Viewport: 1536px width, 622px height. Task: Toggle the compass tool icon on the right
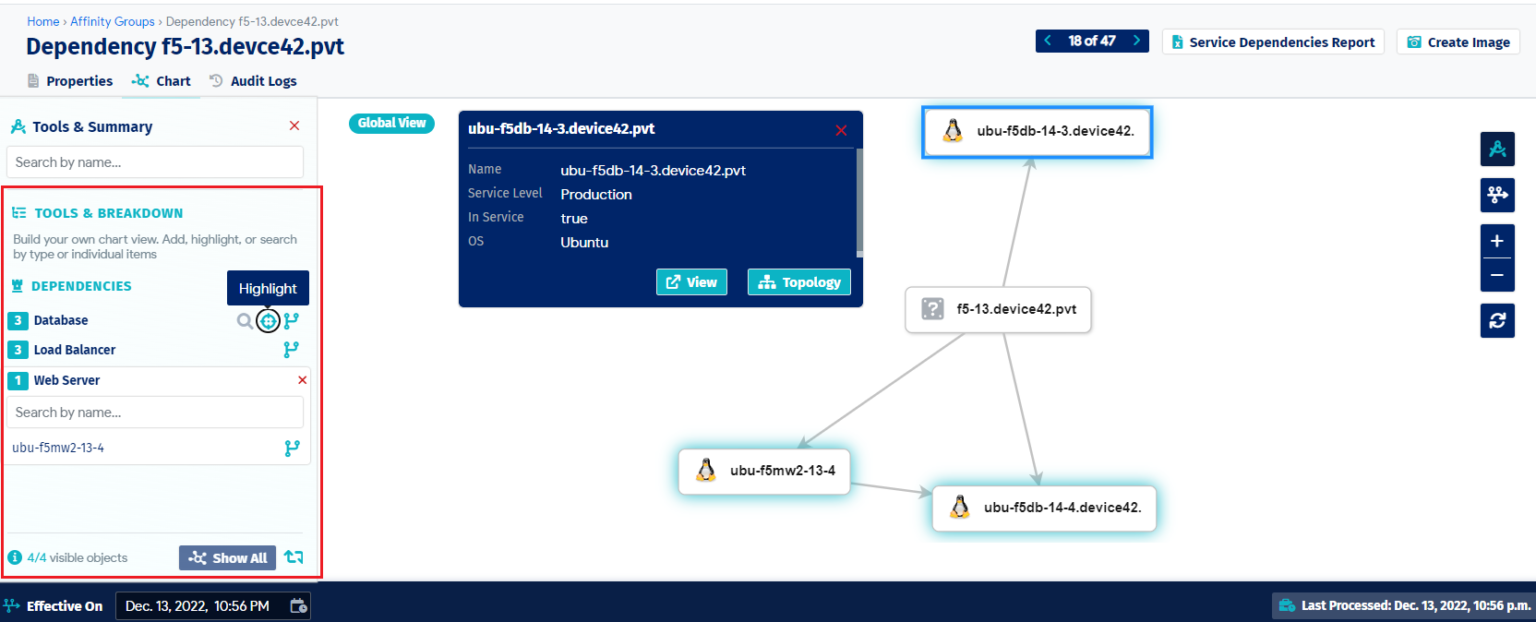coord(1497,148)
